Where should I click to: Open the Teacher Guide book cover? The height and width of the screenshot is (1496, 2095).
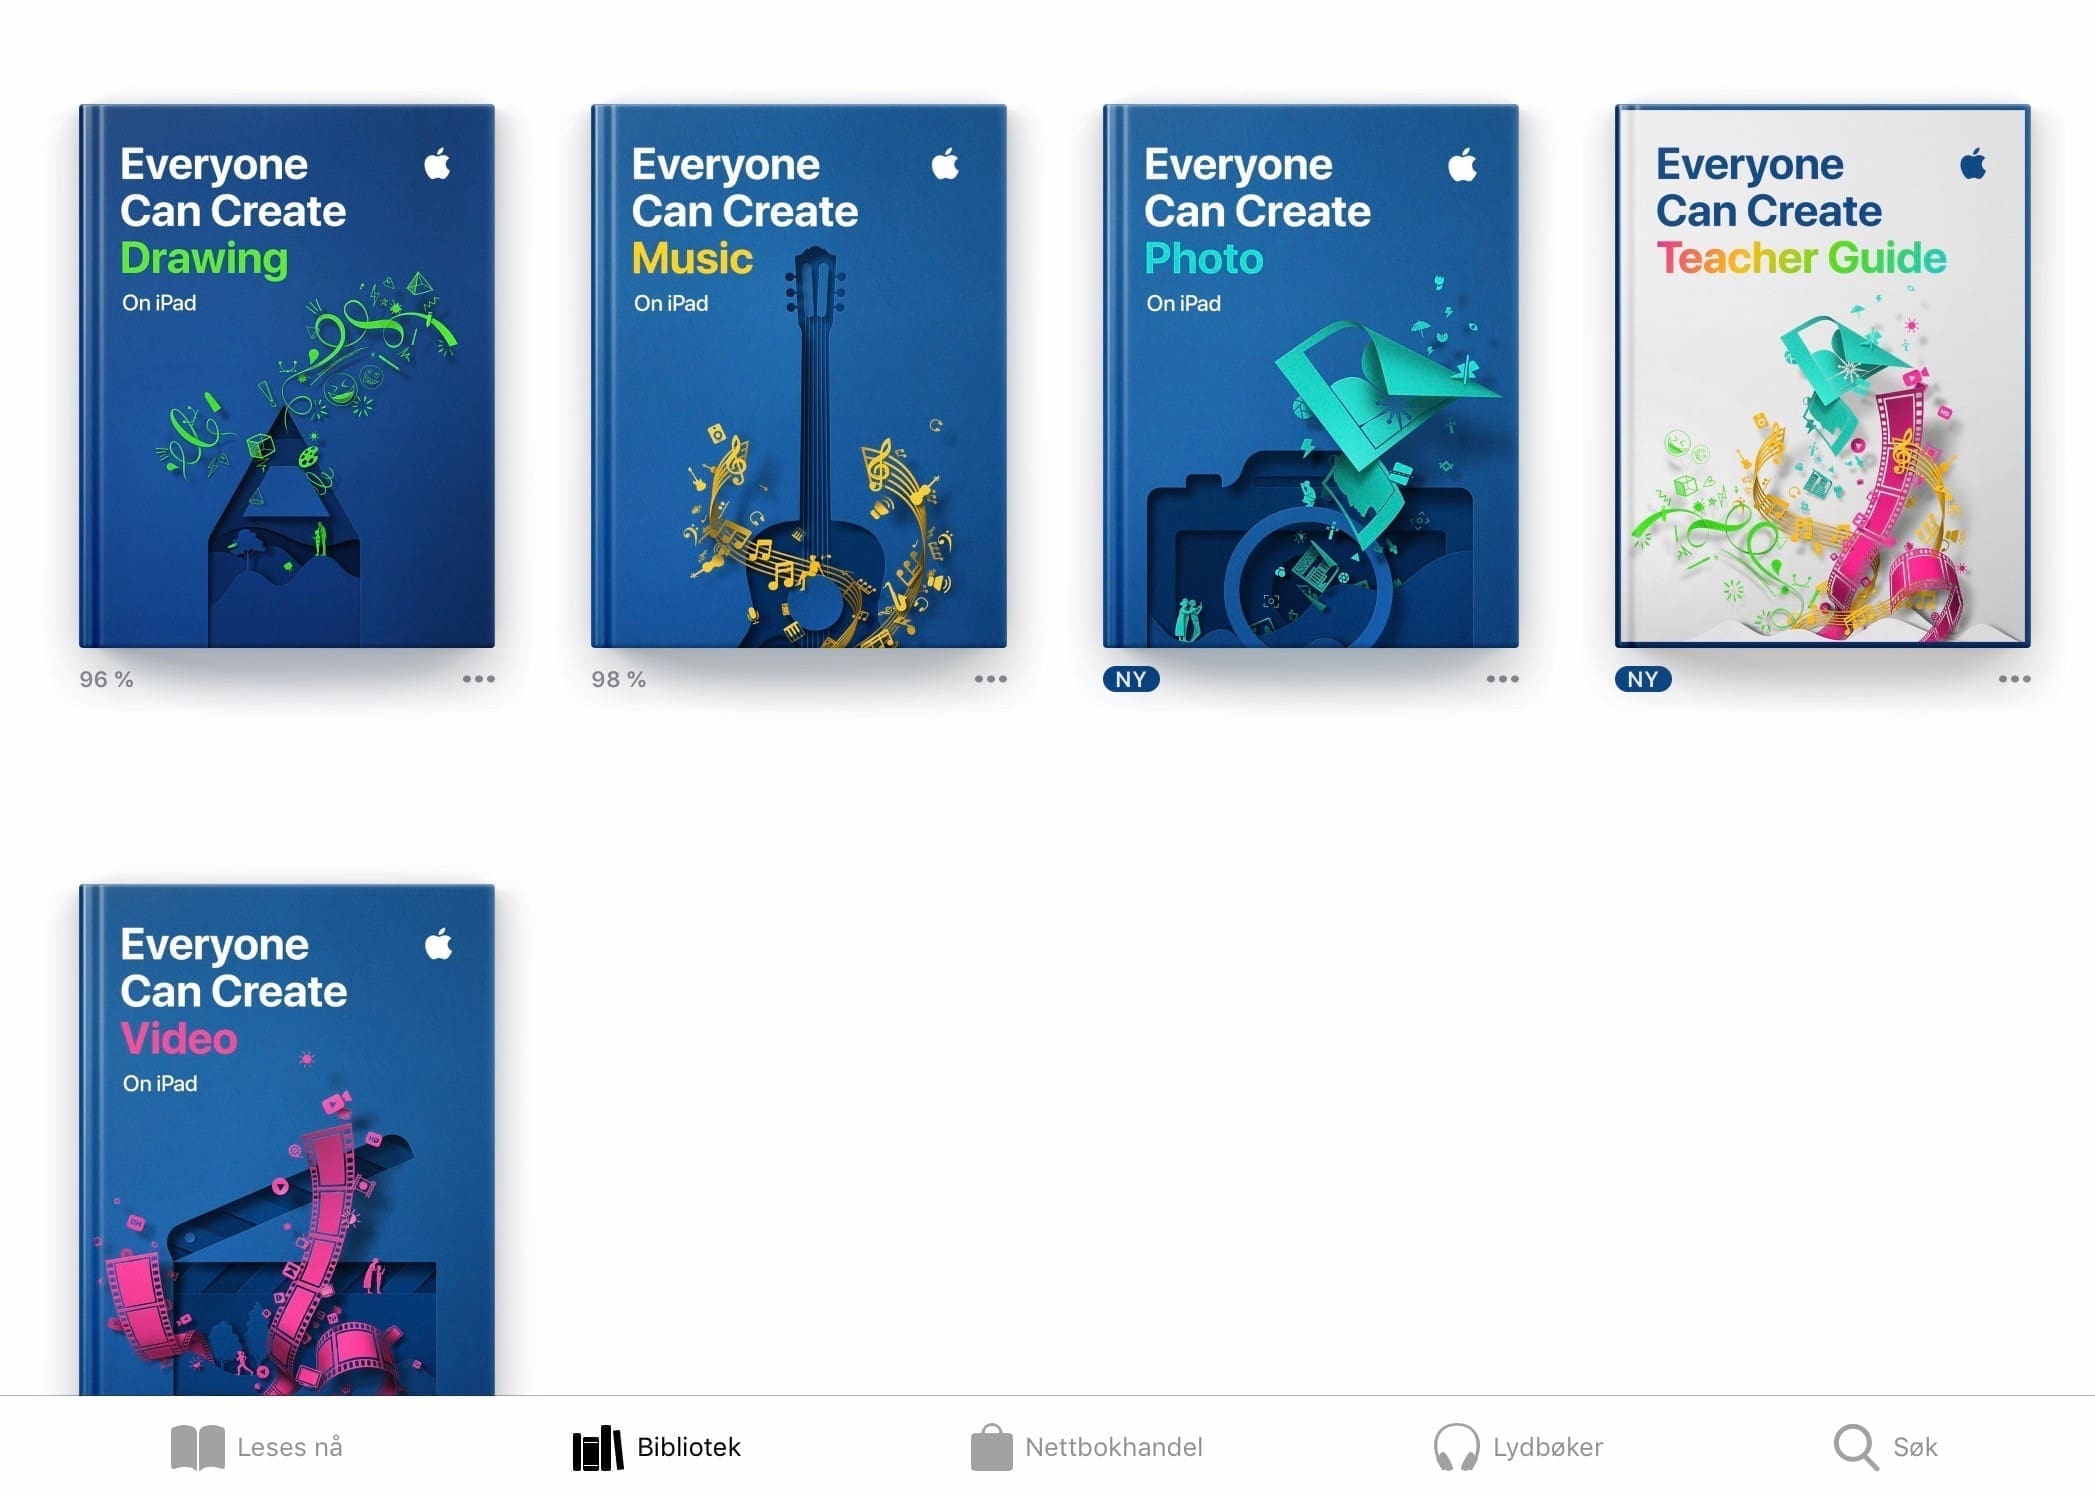click(1823, 376)
